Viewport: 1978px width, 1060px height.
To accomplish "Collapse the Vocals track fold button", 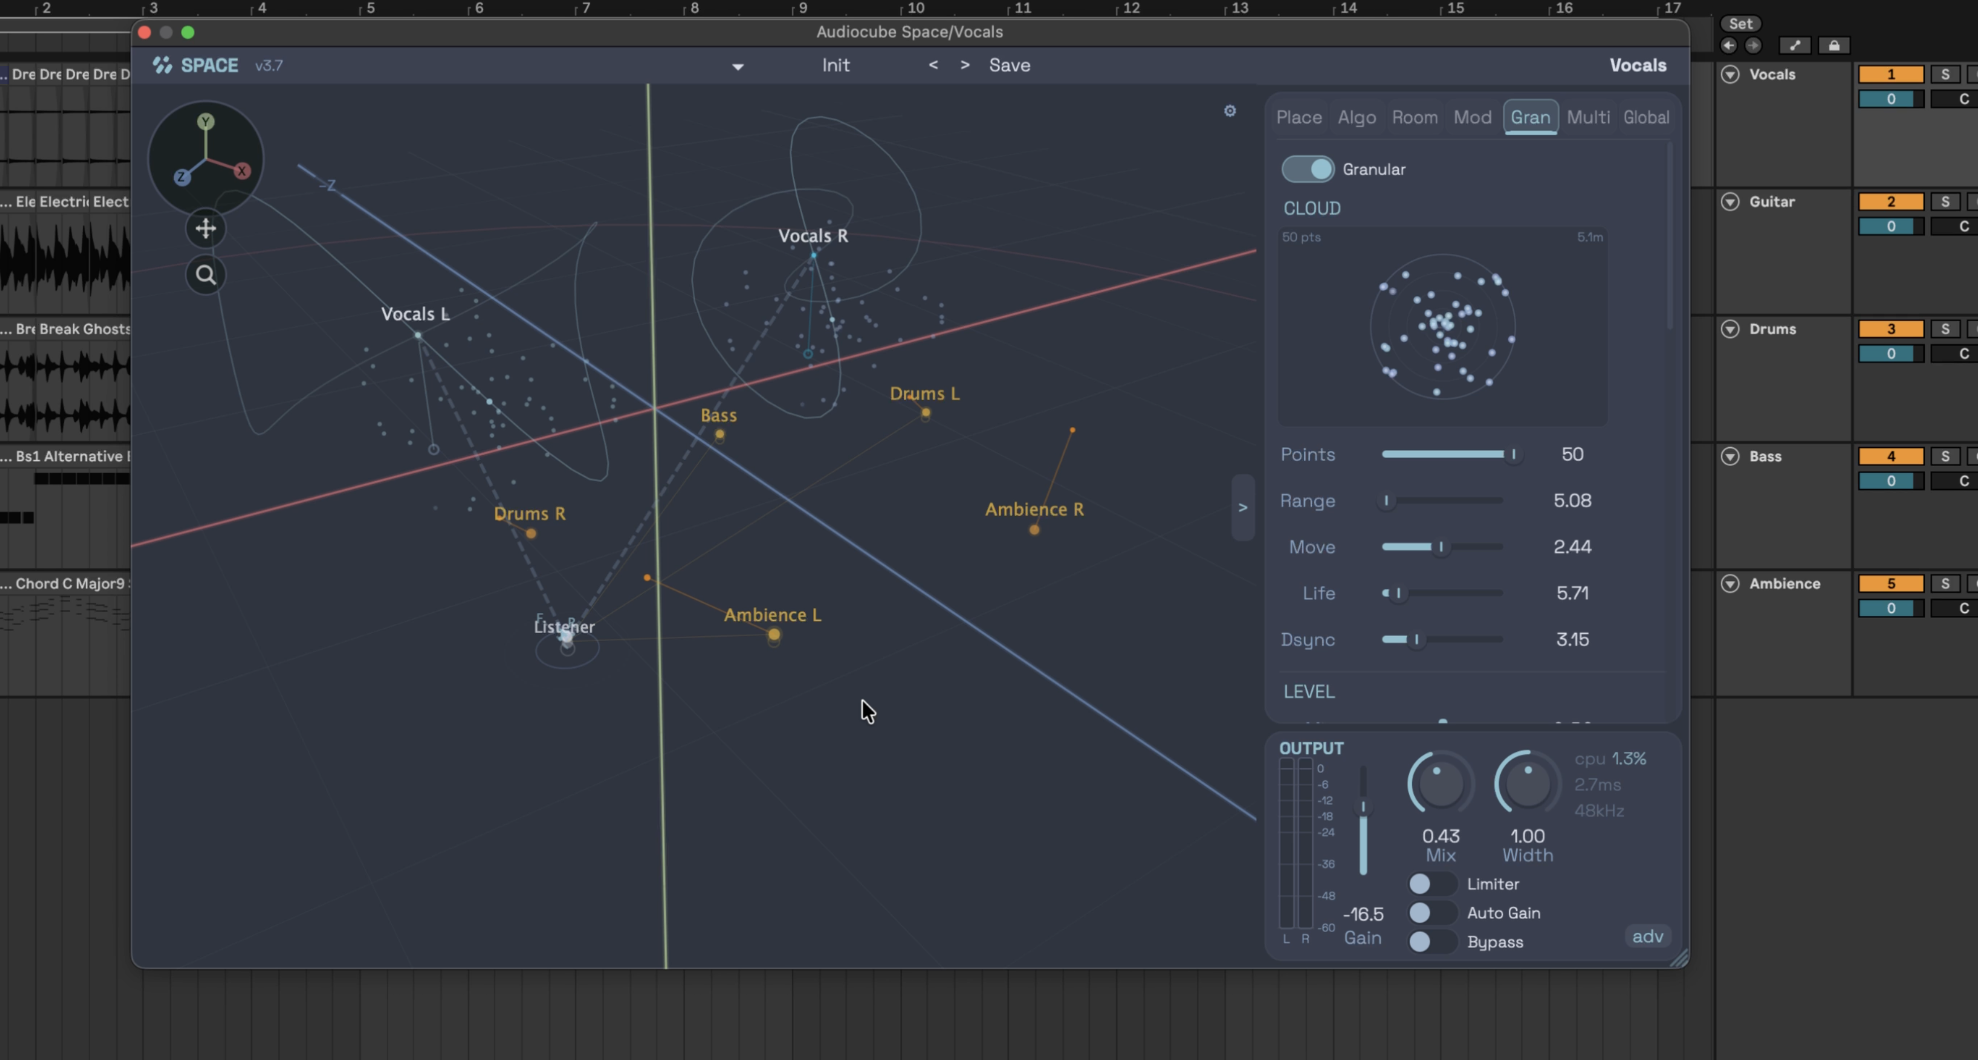I will click(x=1730, y=74).
